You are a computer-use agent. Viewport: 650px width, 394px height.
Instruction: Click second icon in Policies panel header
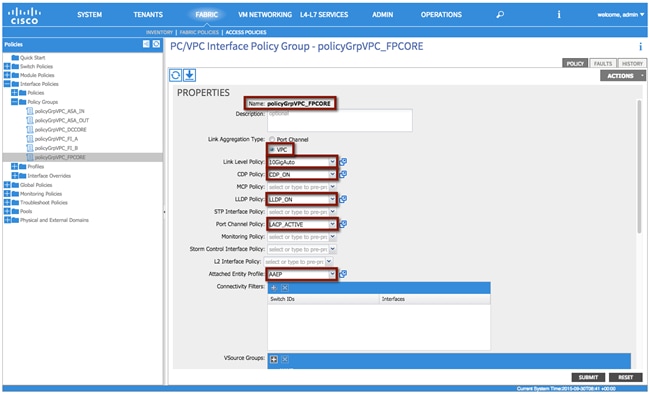tap(156, 44)
